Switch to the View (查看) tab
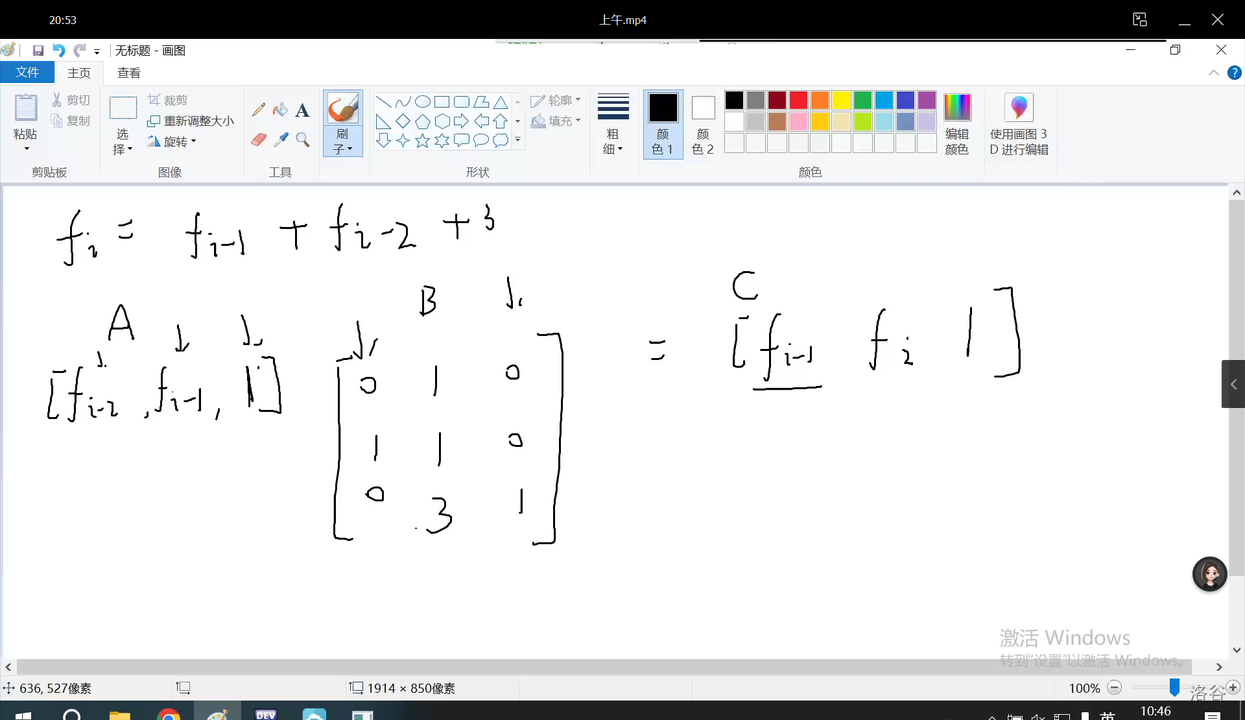 click(x=129, y=73)
